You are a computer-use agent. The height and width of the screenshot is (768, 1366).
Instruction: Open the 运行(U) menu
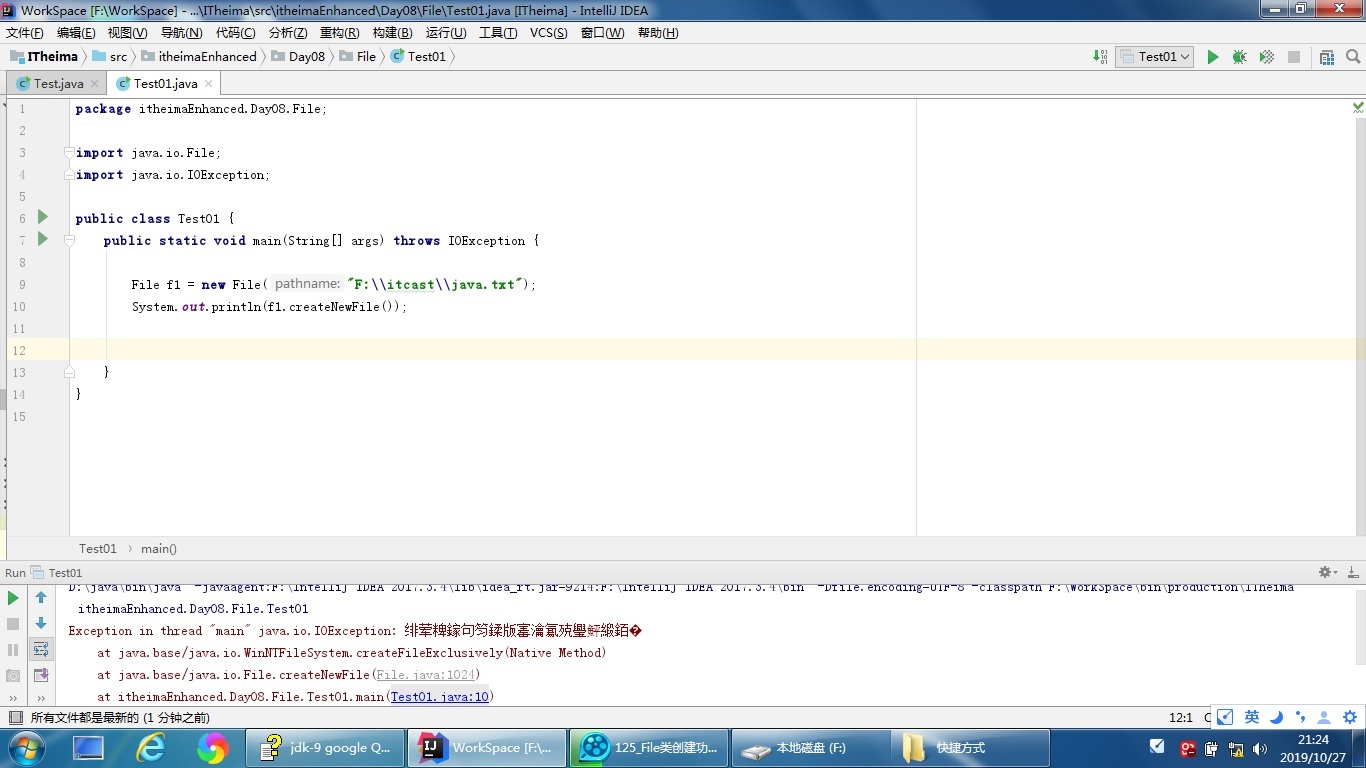point(446,33)
